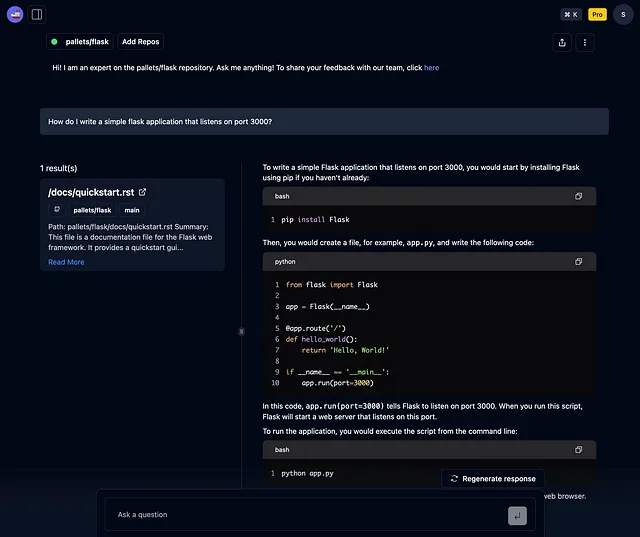Screen dimensions: 640x537
Task: Copy the python code block
Action: coord(578,262)
